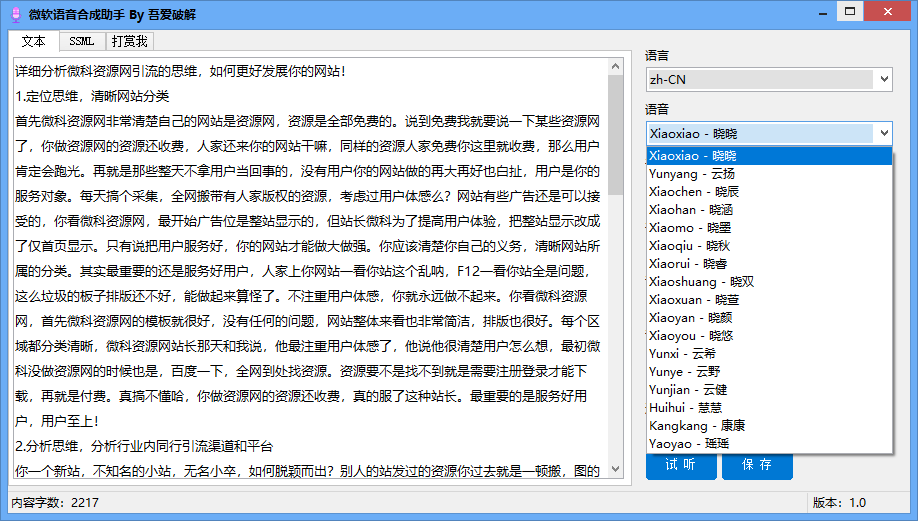The image size is (918, 521).
Task: Expand the zh-CN language dropdown
Action: [882, 79]
